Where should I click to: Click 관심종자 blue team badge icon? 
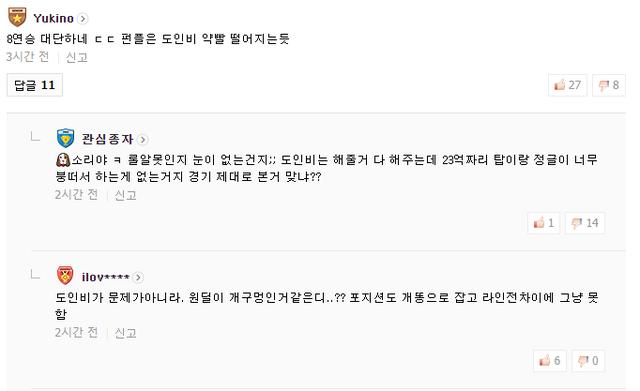[x=65, y=138]
